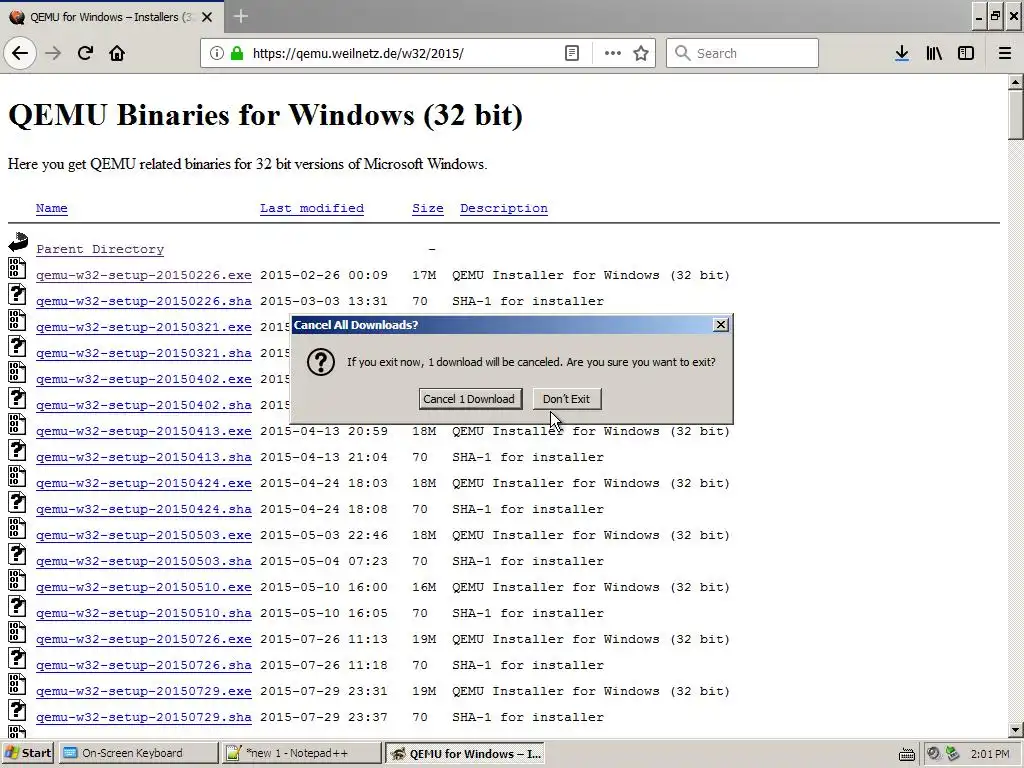Open a new tab with plus
This screenshot has width=1024, height=768.
click(240, 16)
